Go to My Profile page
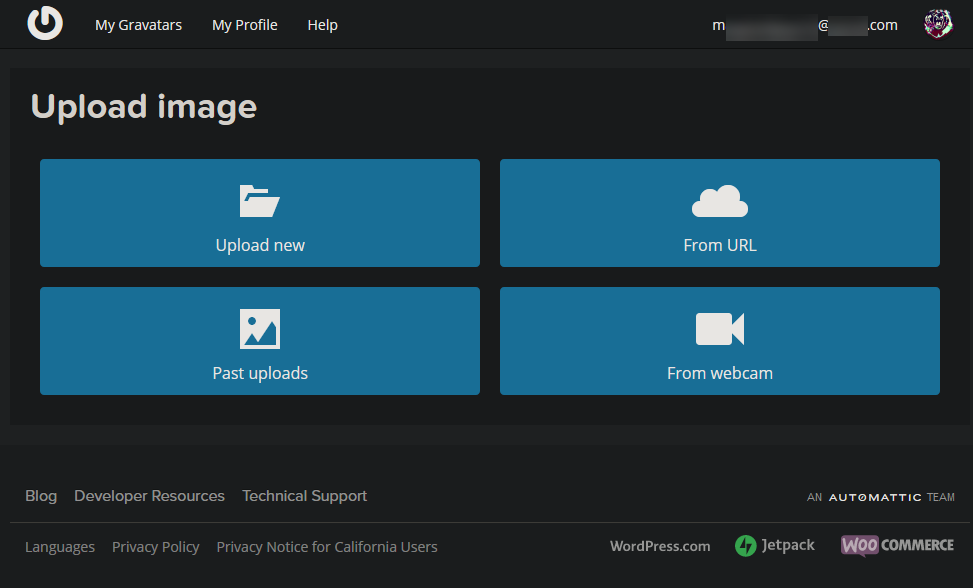 coord(244,25)
